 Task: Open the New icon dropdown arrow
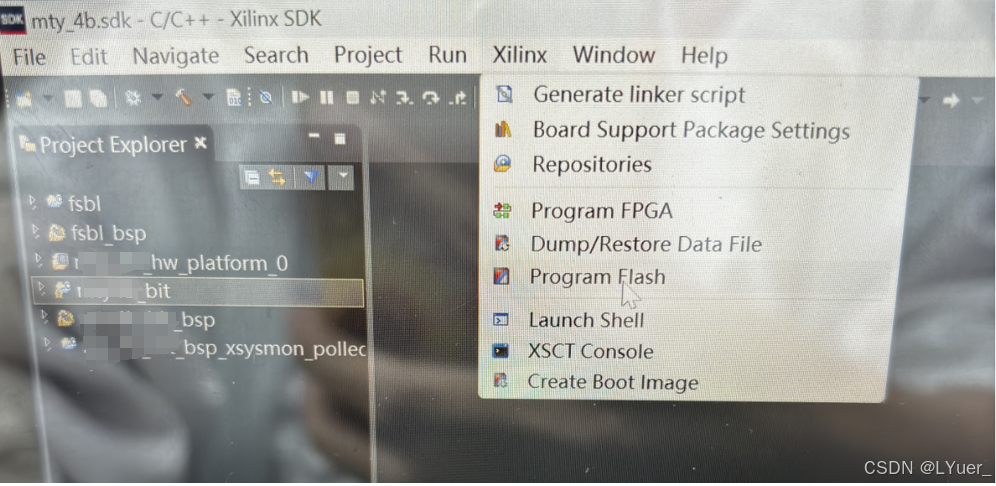point(48,98)
